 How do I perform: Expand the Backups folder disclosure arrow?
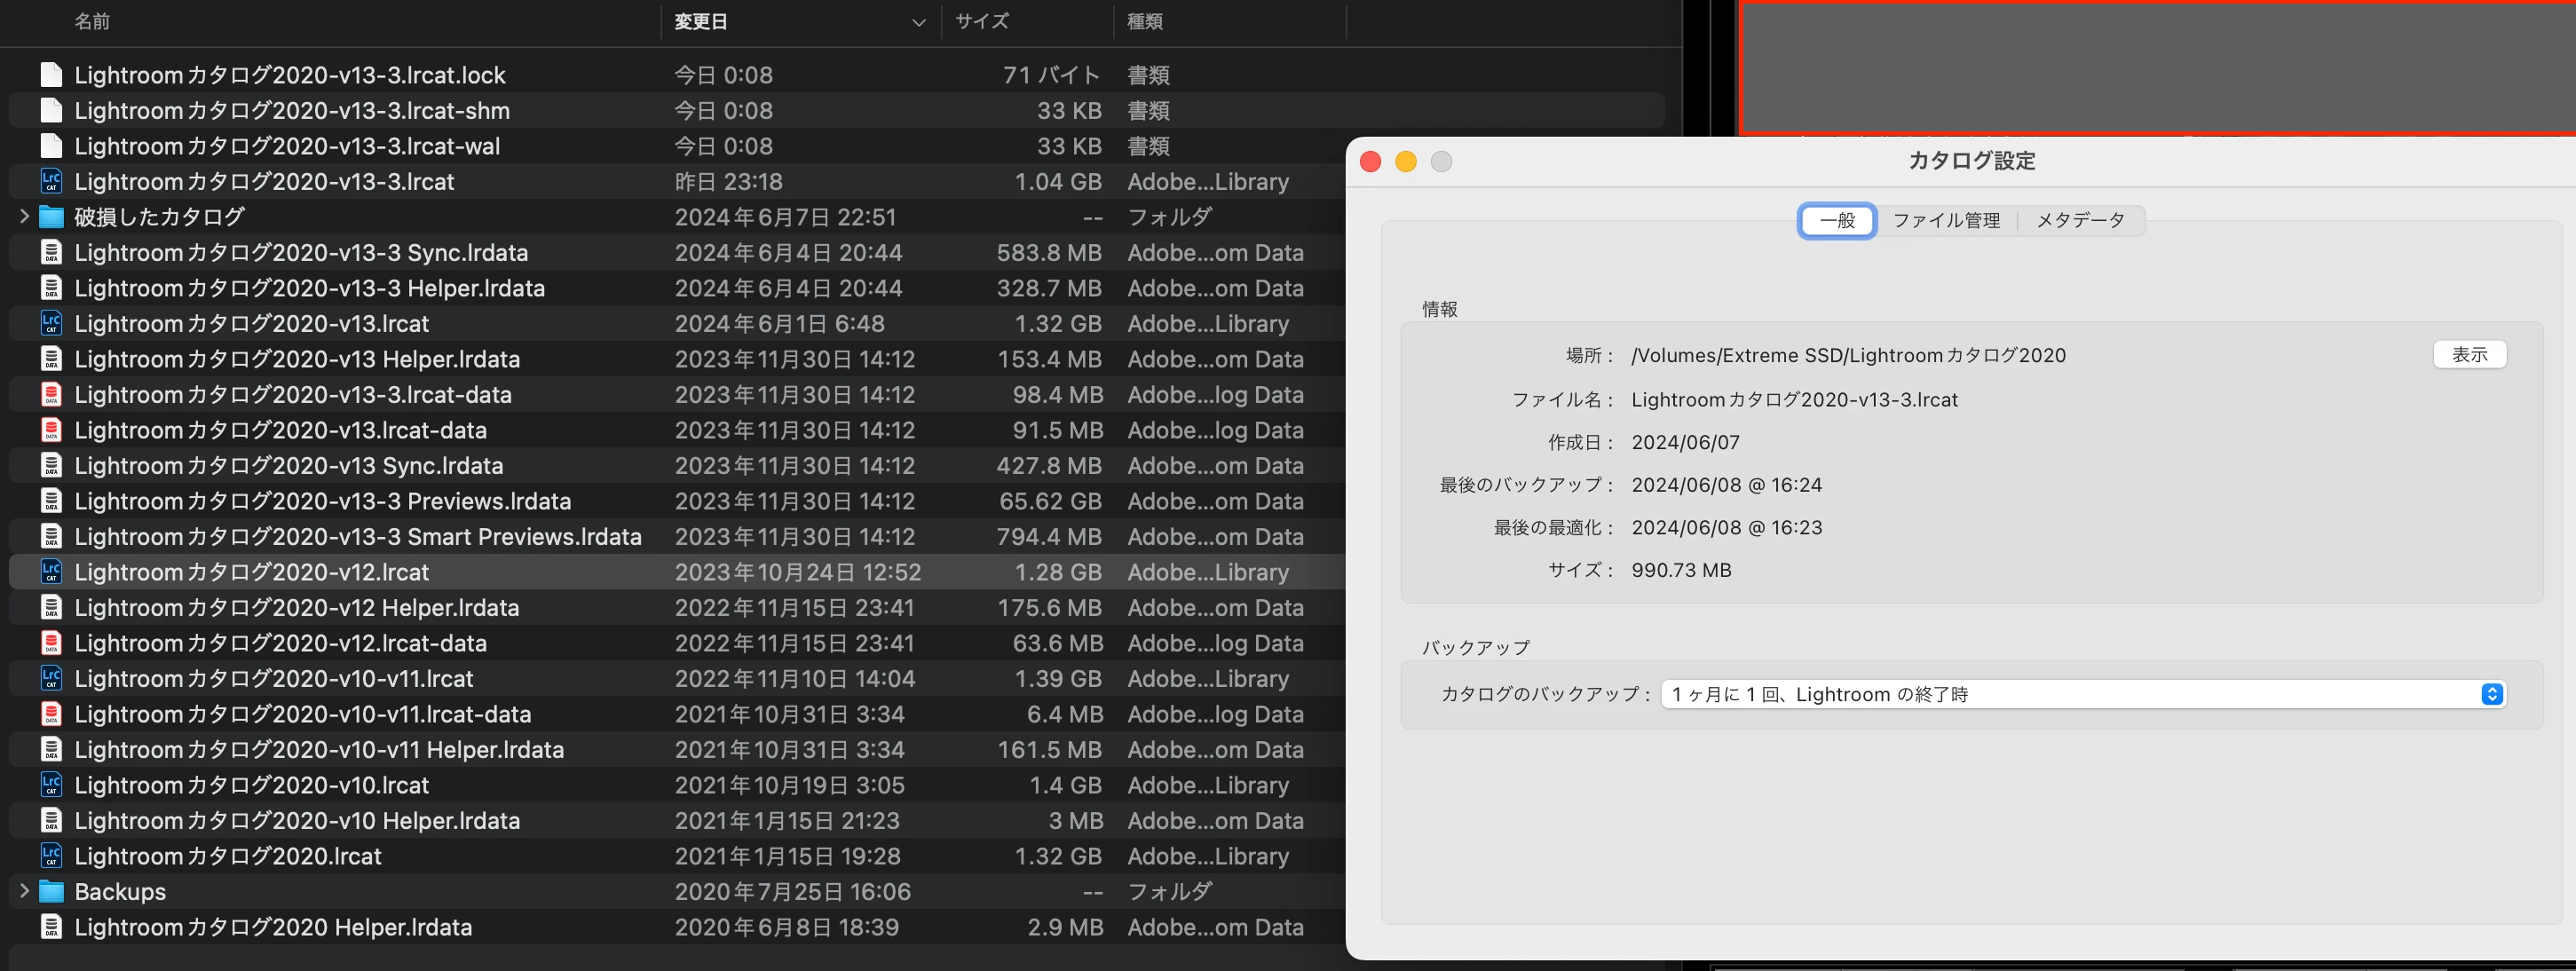pyautogui.click(x=24, y=891)
